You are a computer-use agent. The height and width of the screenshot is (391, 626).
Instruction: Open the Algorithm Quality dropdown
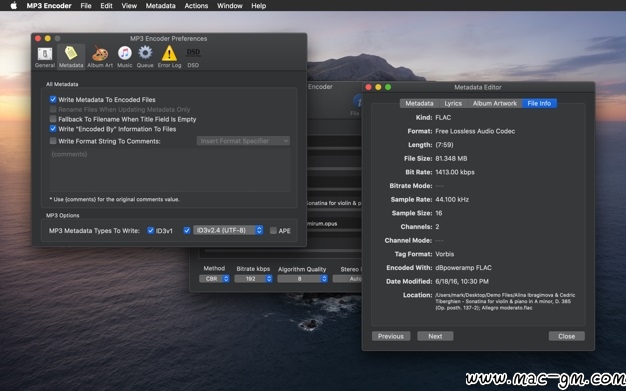[303, 278]
